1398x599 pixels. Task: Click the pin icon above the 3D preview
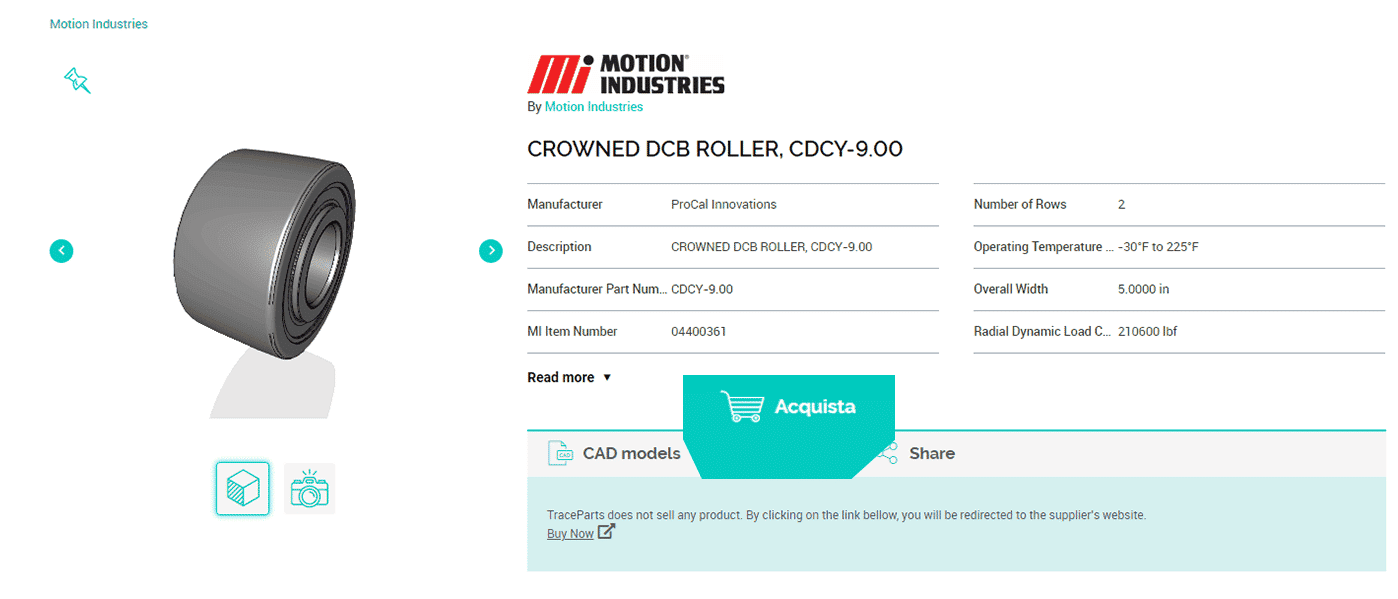[77, 80]
